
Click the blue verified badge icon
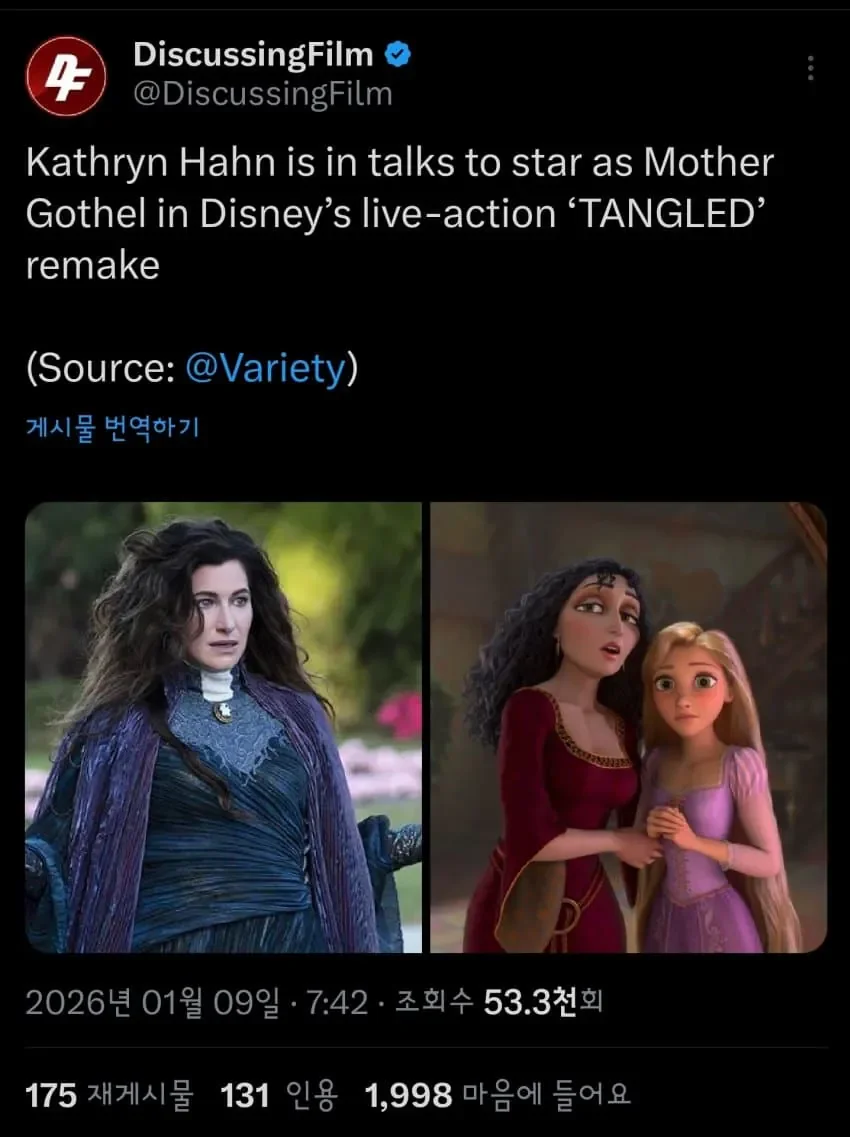(397, 55)
